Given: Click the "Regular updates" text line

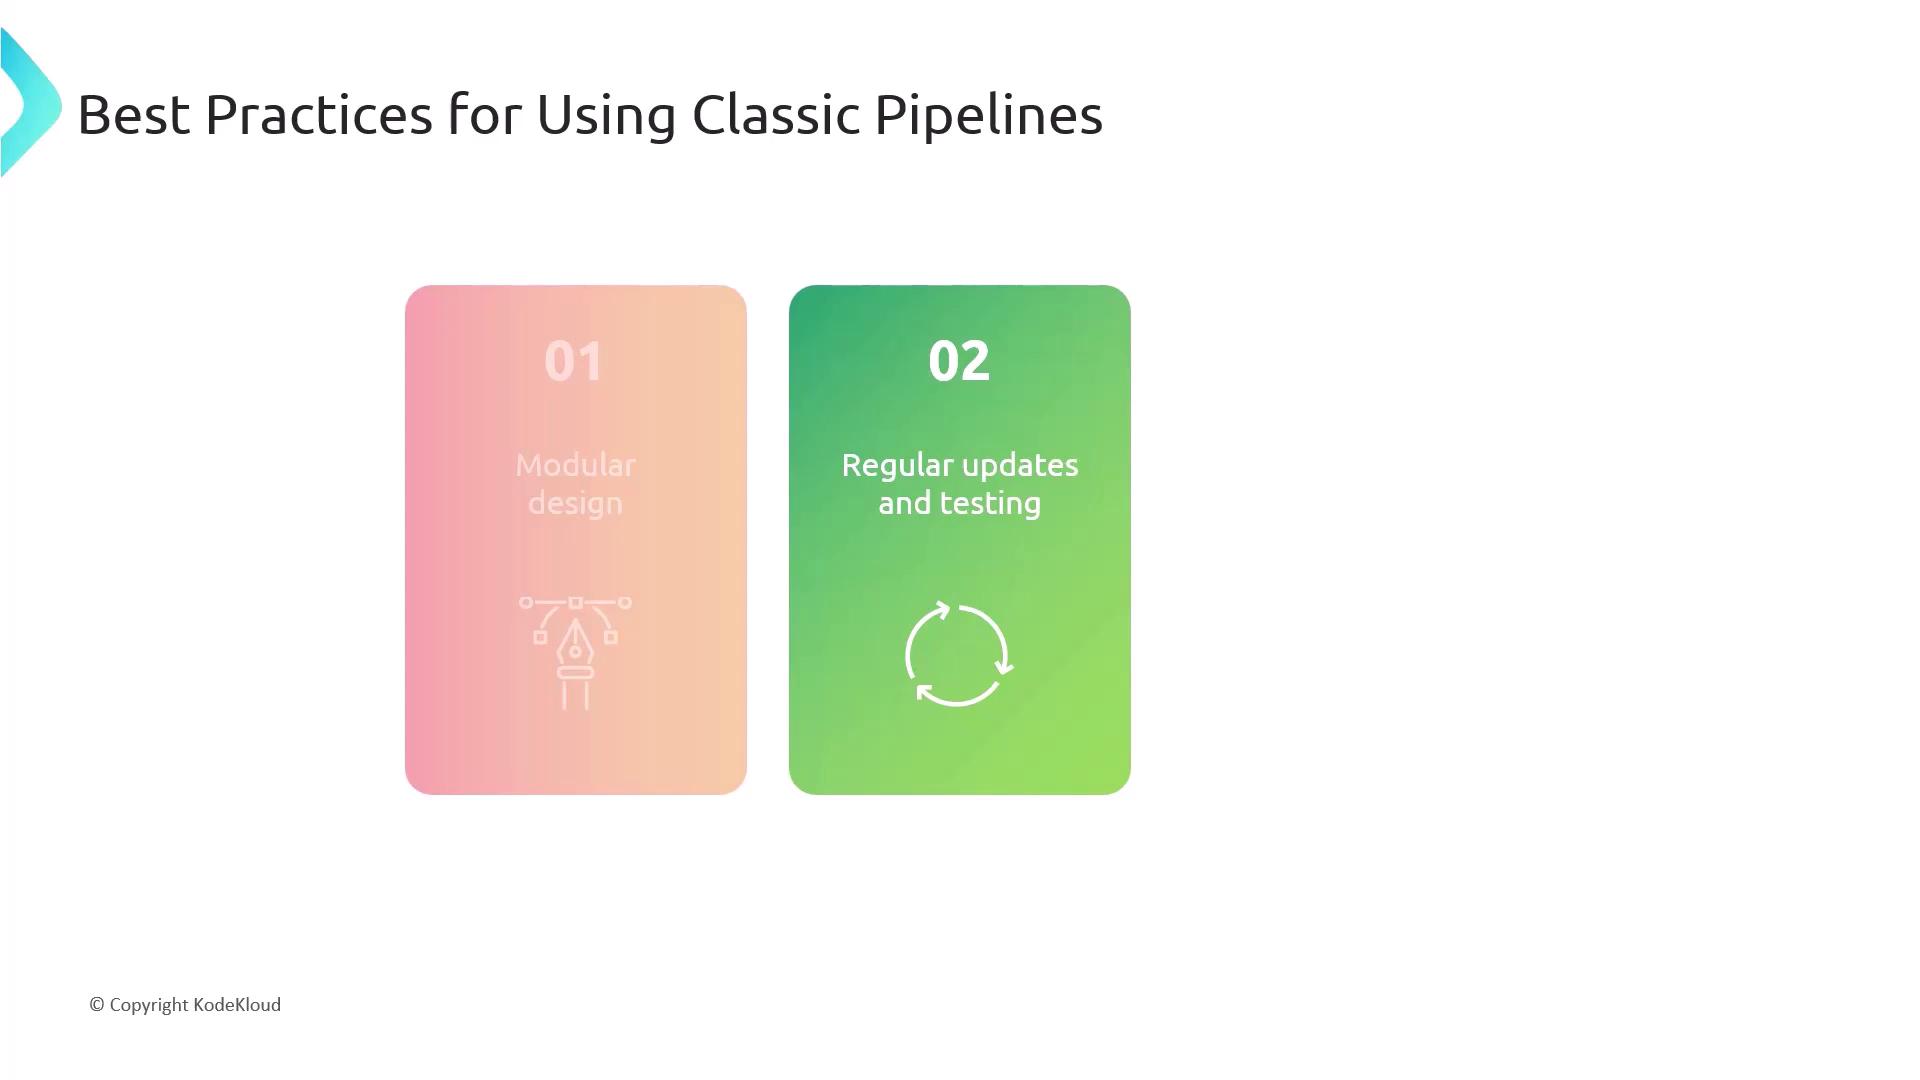Looking at the screenshot, I should [x=959, y=465].
